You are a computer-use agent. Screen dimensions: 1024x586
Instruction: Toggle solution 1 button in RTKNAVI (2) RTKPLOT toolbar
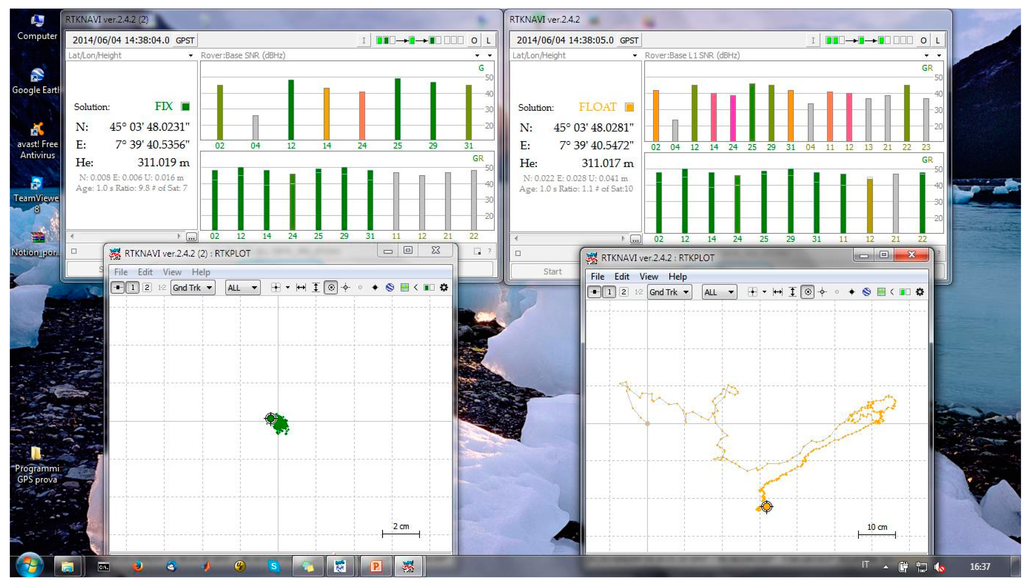tap(132, 288)
